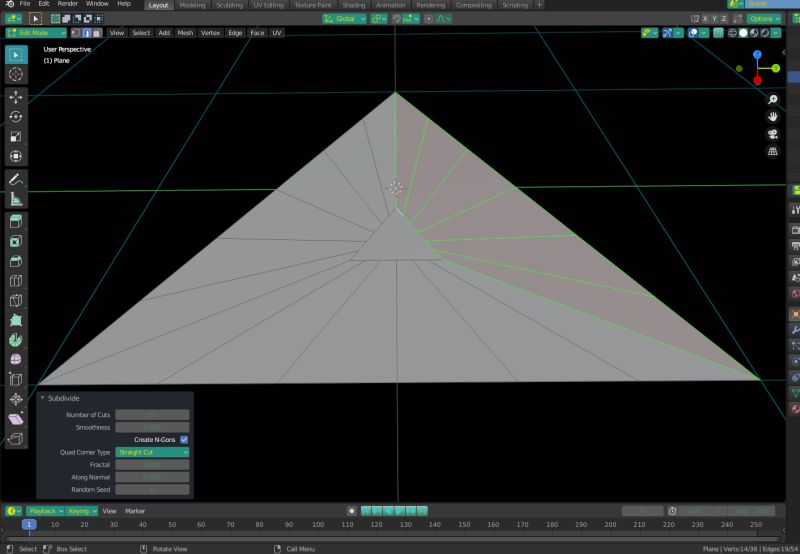The height and width of the screenshot is (554, 800).
Task: Pick the Loop Cut tool
Action: (16, 281)
